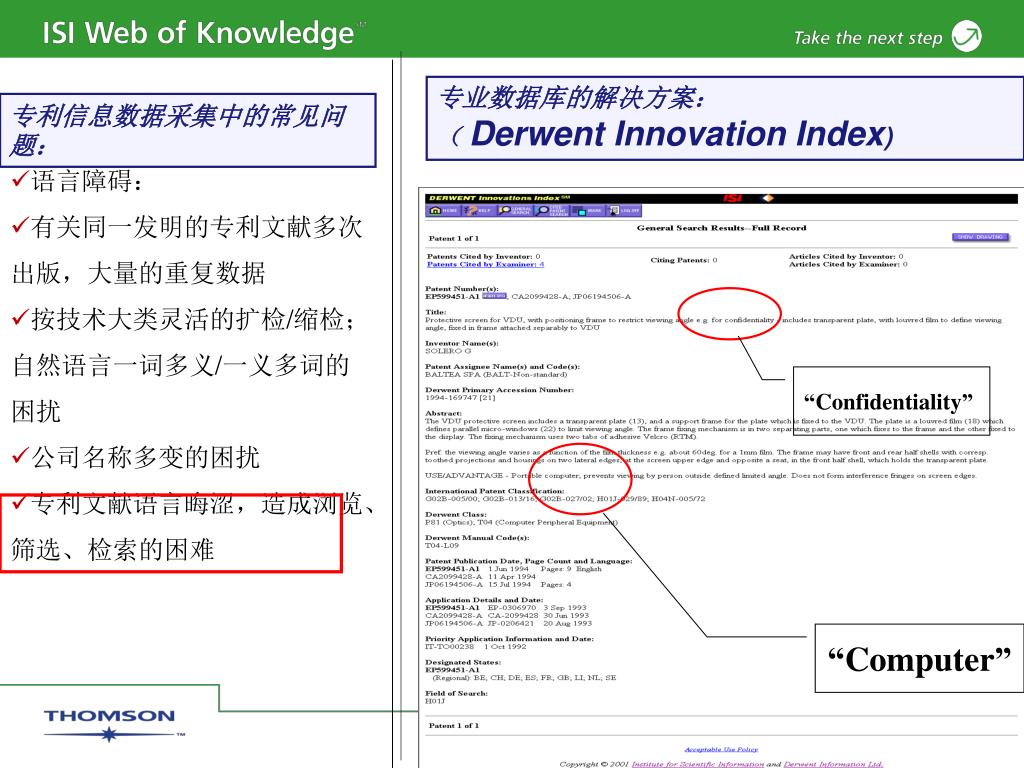Click the Field of Search value H01J
1024x768 pixels.
click(x=434, y=701)
